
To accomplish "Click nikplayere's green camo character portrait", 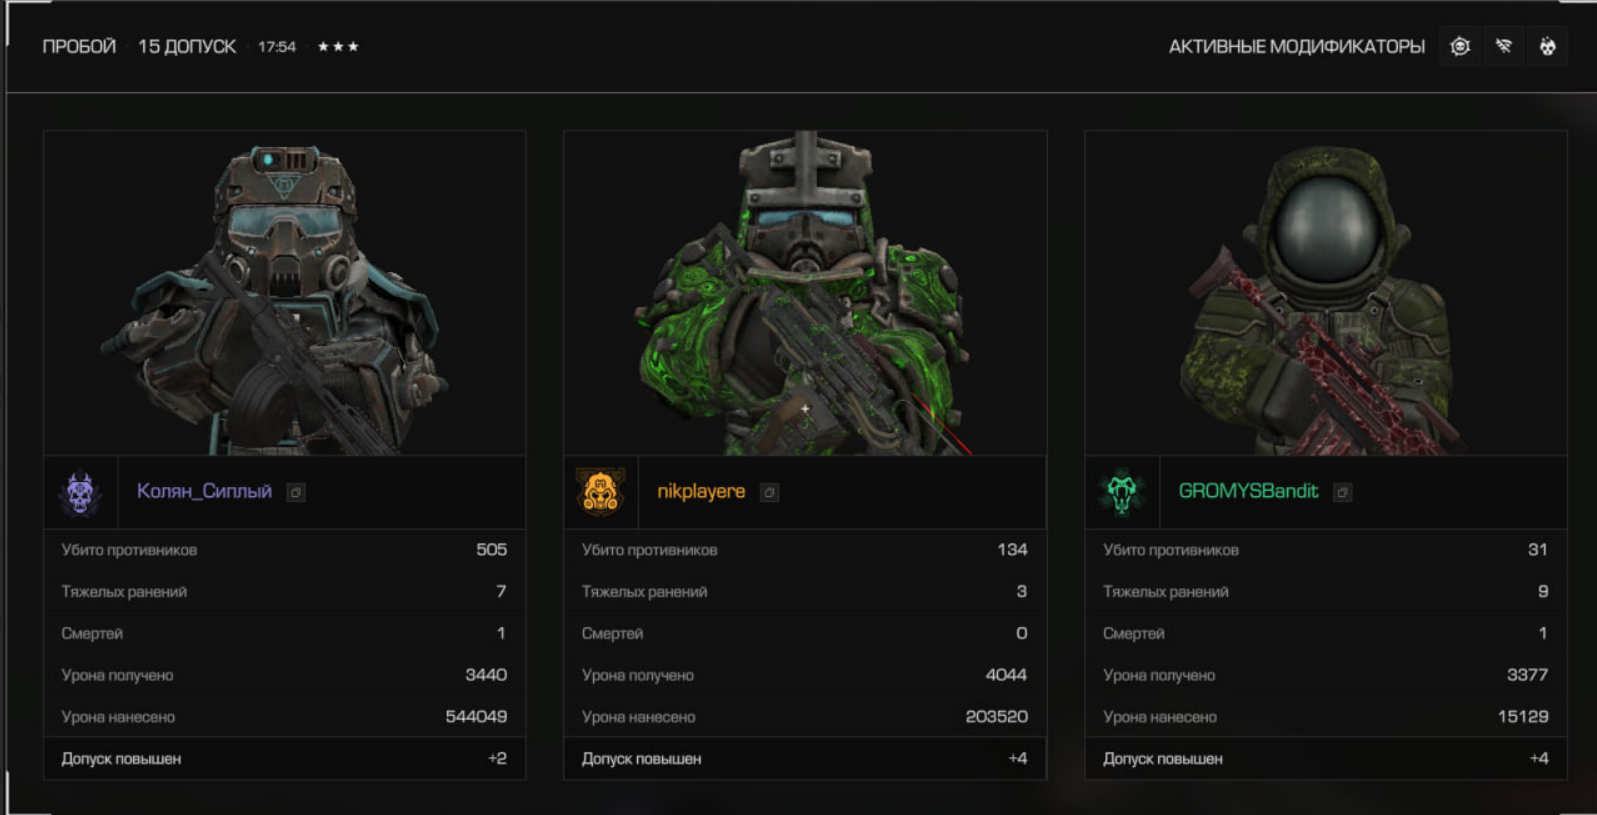I will (805, 295).
